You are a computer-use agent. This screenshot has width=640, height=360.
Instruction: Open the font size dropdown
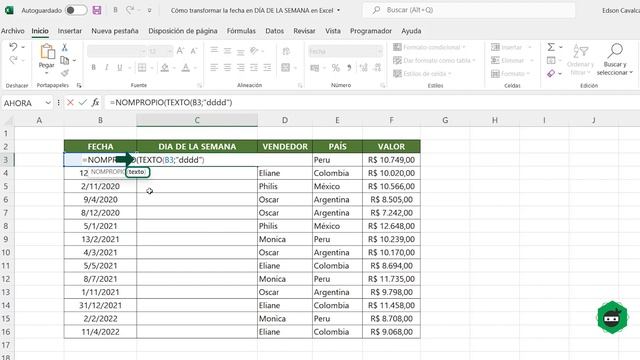(170, 51)
